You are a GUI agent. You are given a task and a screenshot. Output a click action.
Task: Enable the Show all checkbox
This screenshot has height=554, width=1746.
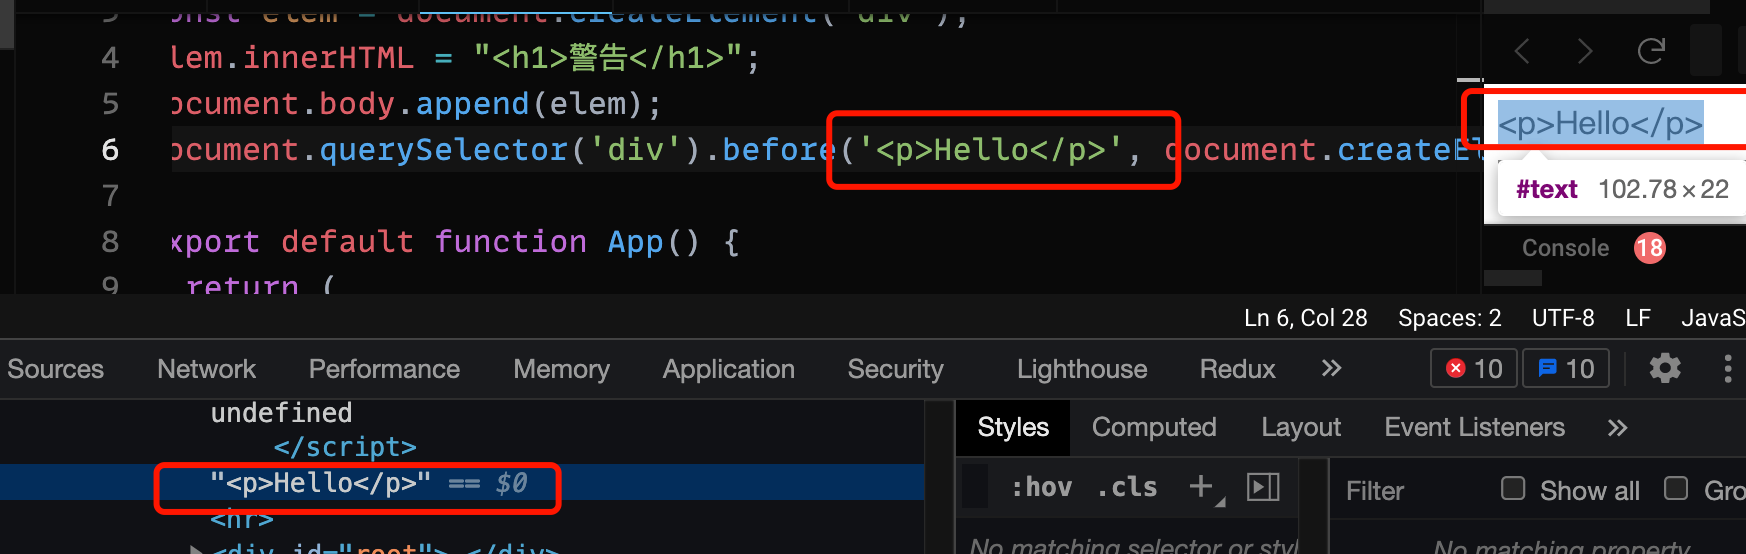pos(1513,489)
